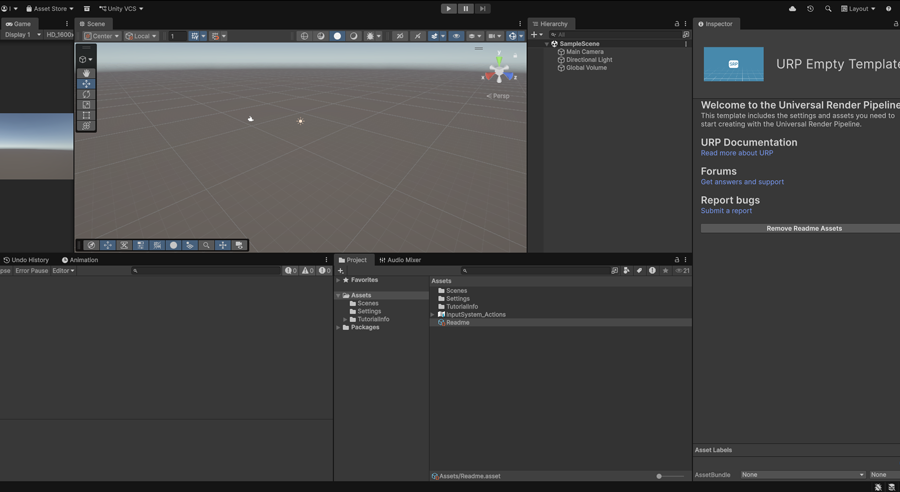Open the Center pivot mode dropdown
The image size is (900, 492).
pyautogui.click(x=101, y=36)
